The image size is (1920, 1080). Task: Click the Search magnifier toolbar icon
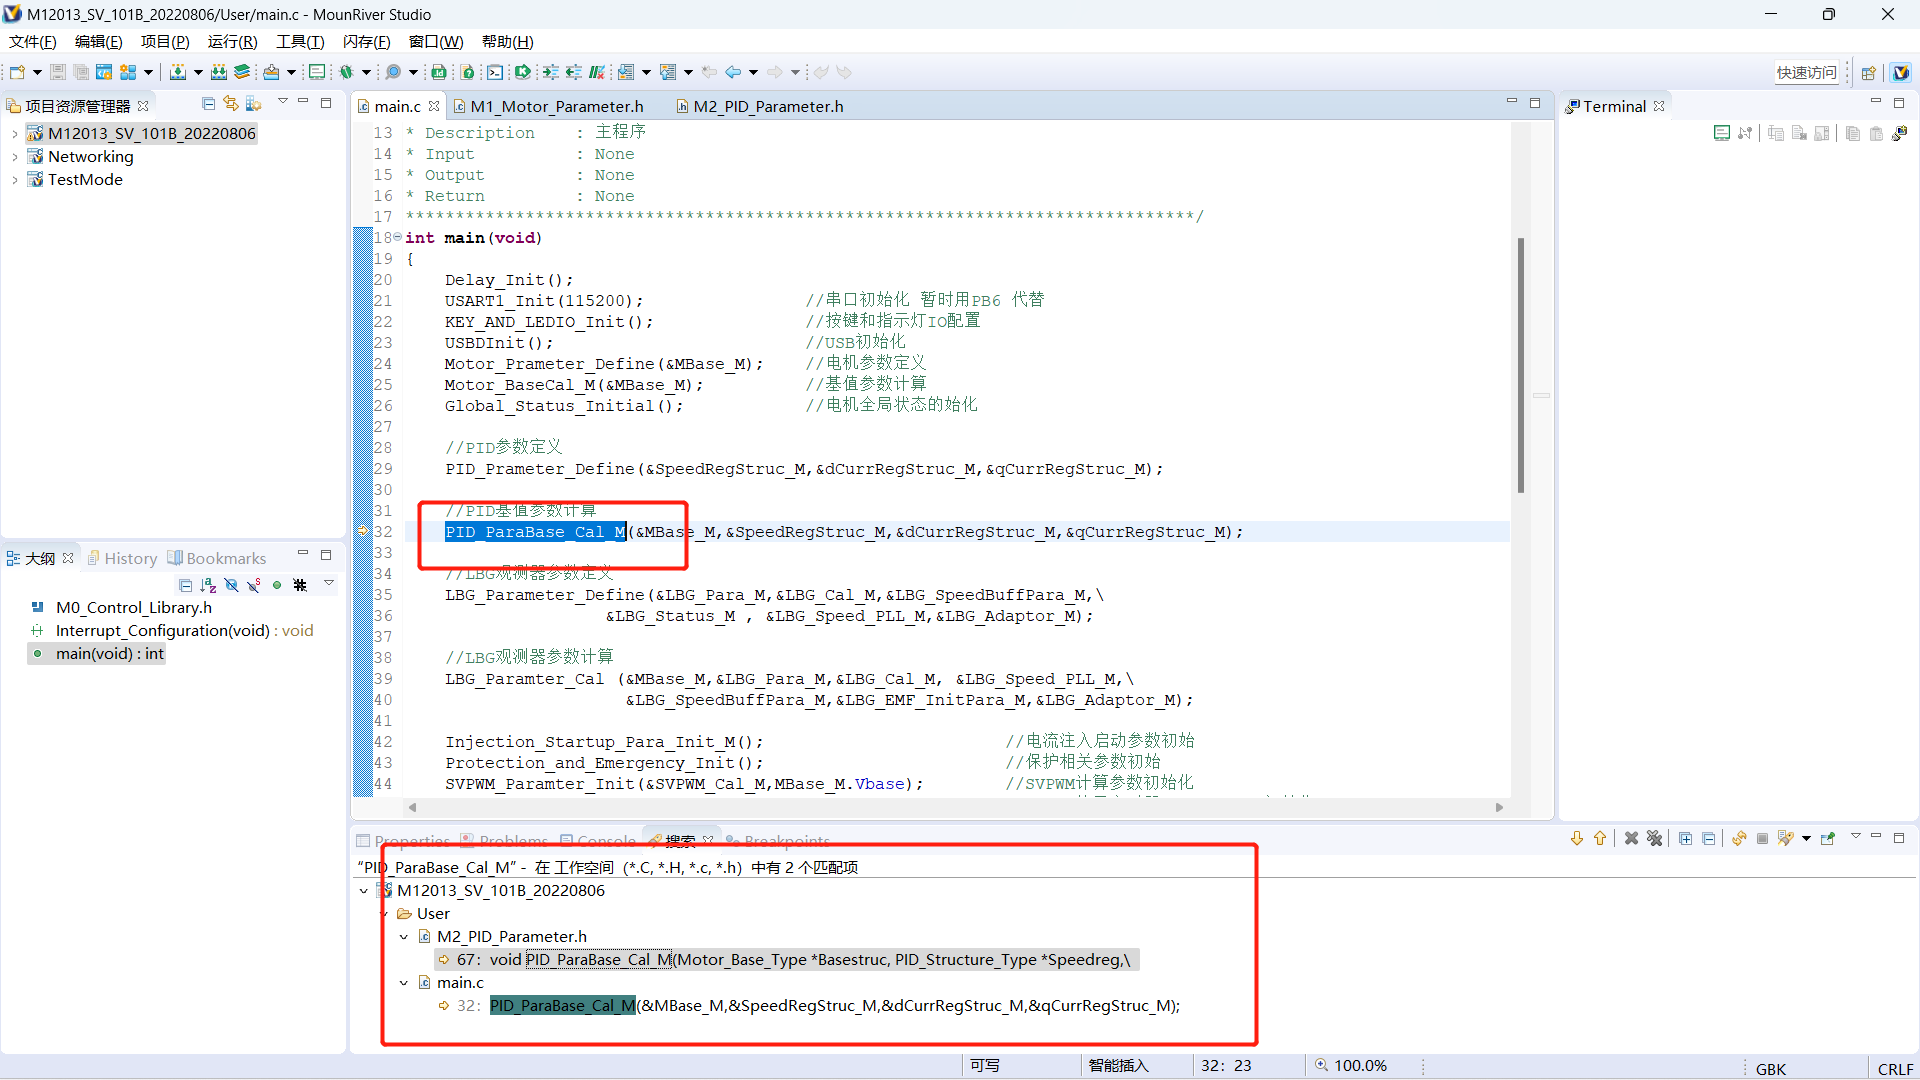pyautogui.click(x=393, y=72)
